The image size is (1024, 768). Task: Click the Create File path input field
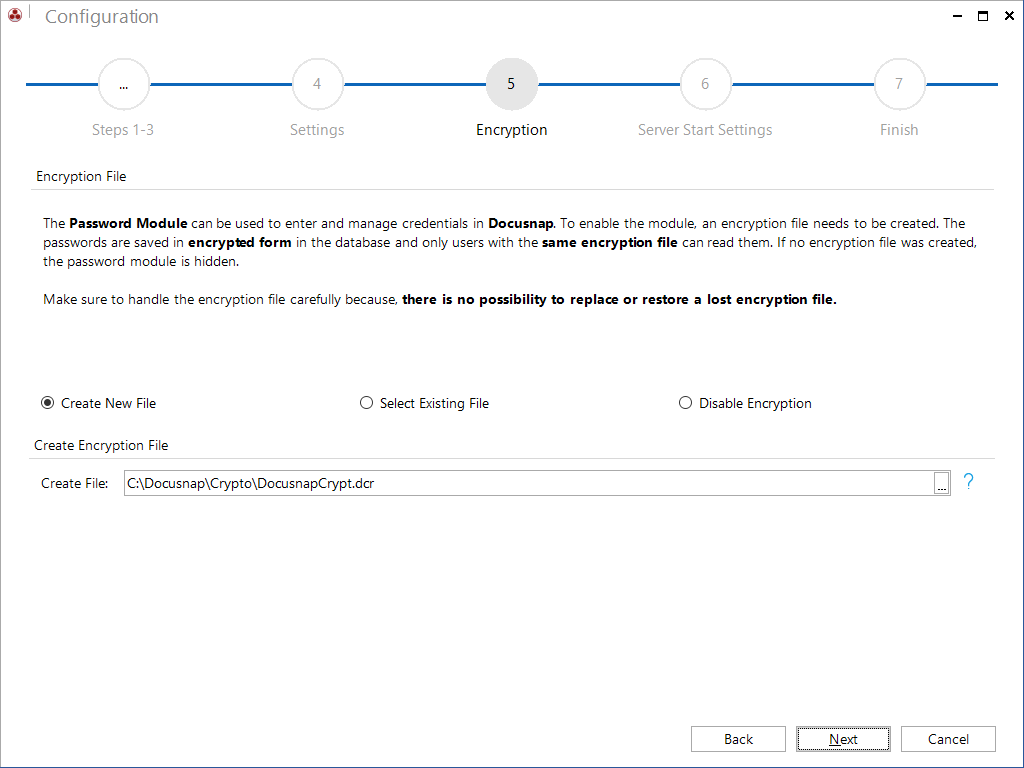coord(529,483)
